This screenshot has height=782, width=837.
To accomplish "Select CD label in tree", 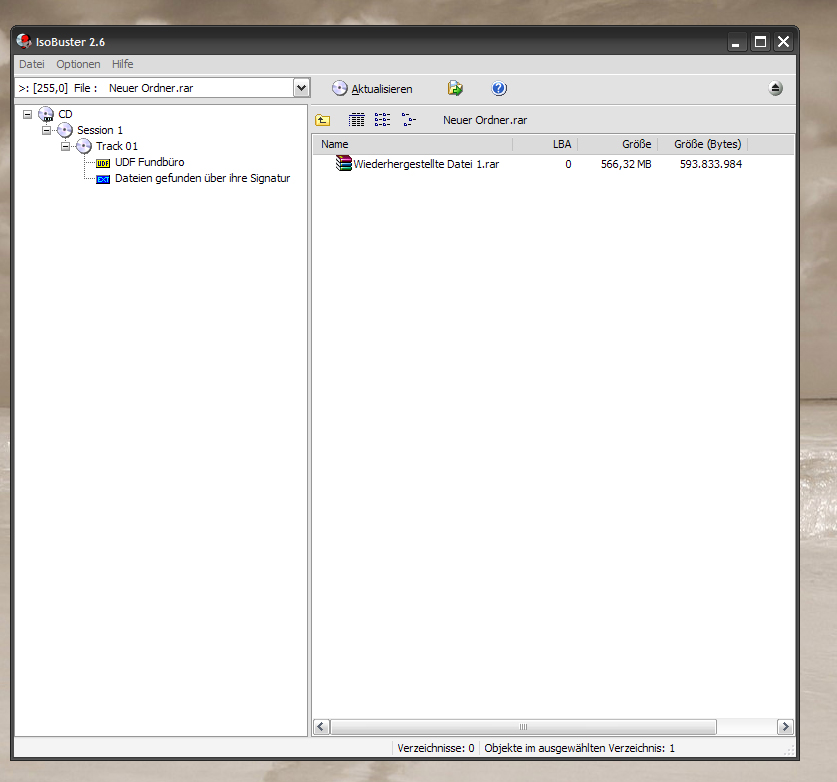I will coord(65,114).
